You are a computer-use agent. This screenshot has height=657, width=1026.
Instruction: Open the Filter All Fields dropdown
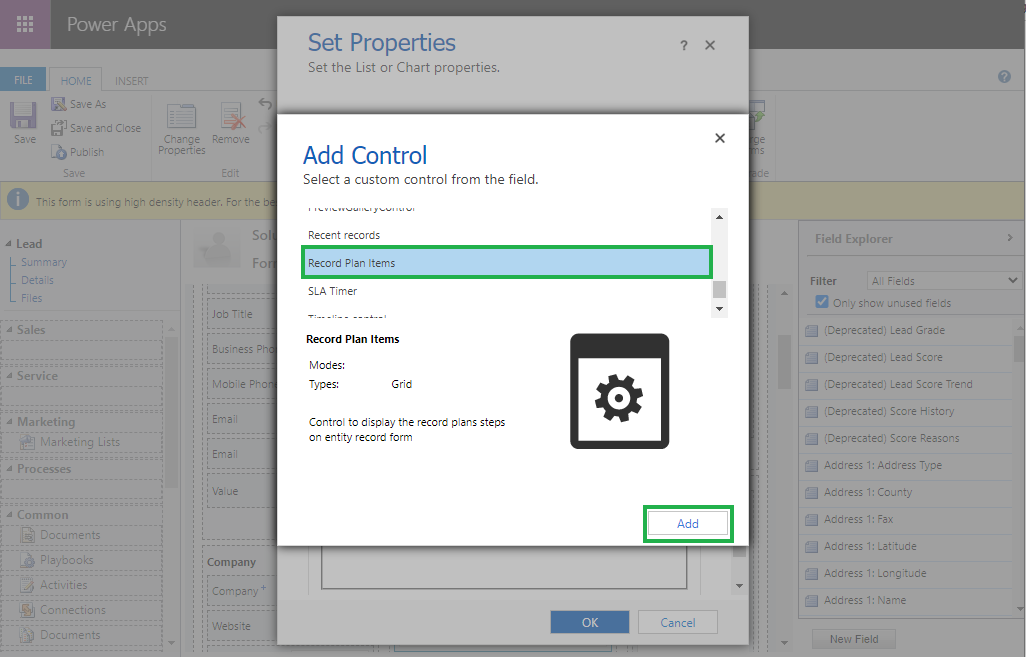pyautogui.click(x=943, y=281)
